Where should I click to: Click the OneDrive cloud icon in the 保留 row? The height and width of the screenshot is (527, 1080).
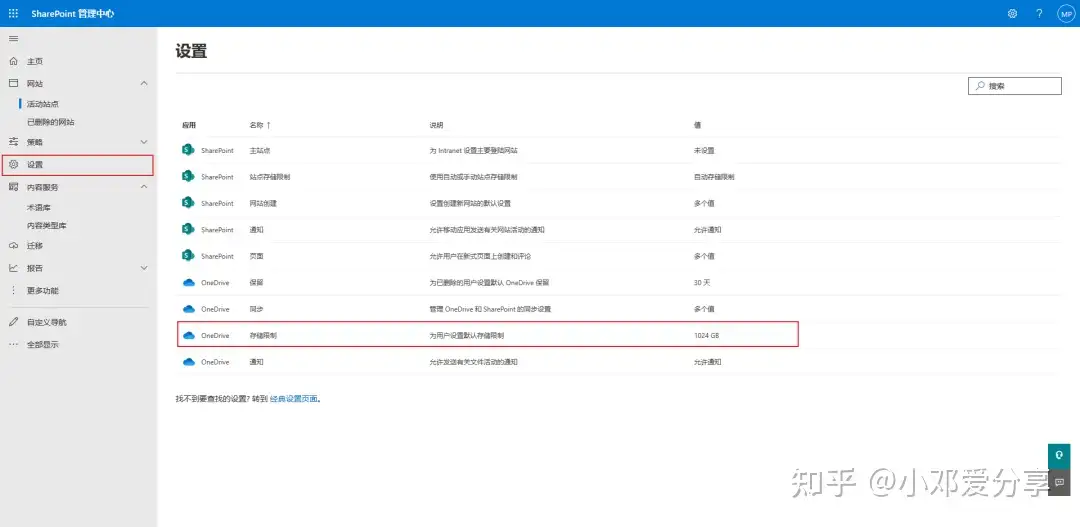pos(189,282)
